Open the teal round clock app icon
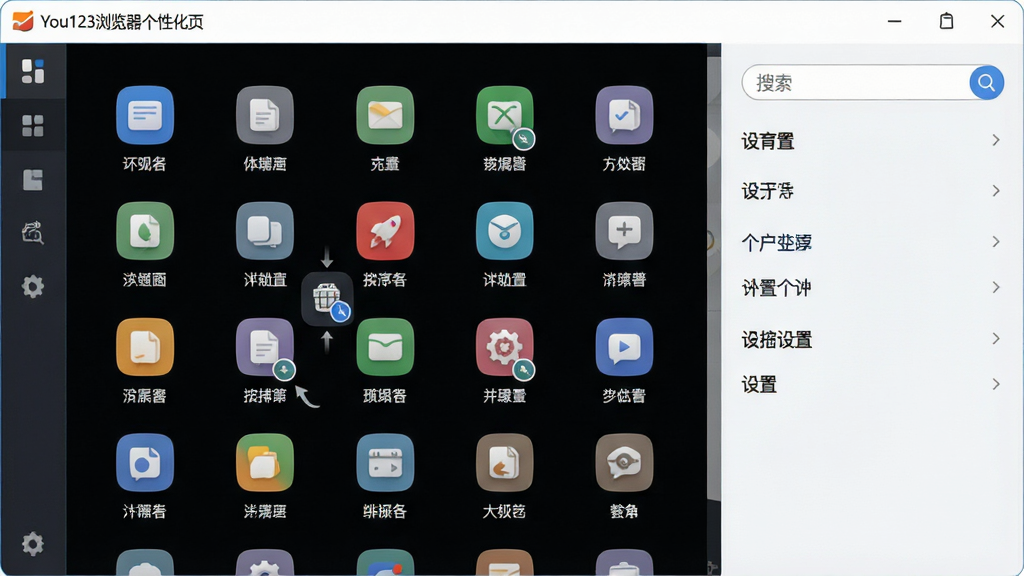This screenshot has height=576, width=1024. tap(504, 231)
